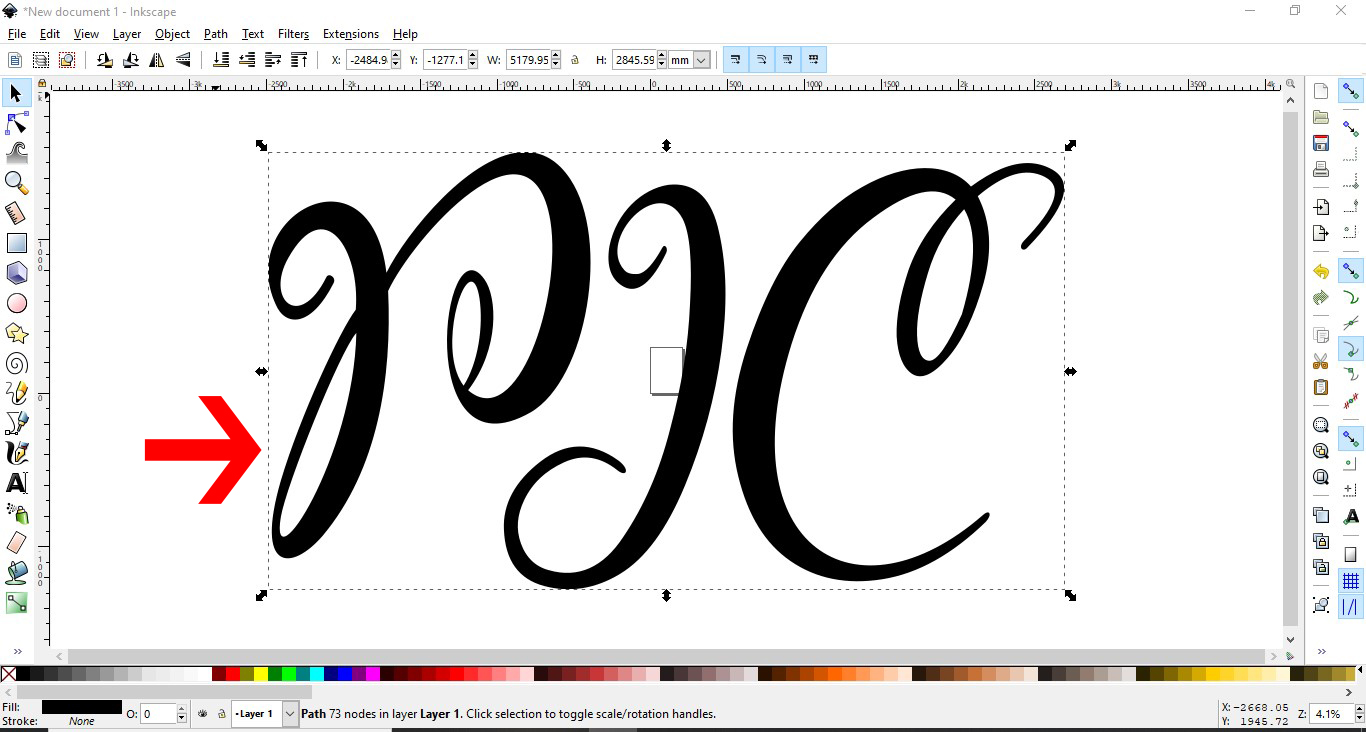
Task: Choose the Rectangle tool
Action: (16, 243)
